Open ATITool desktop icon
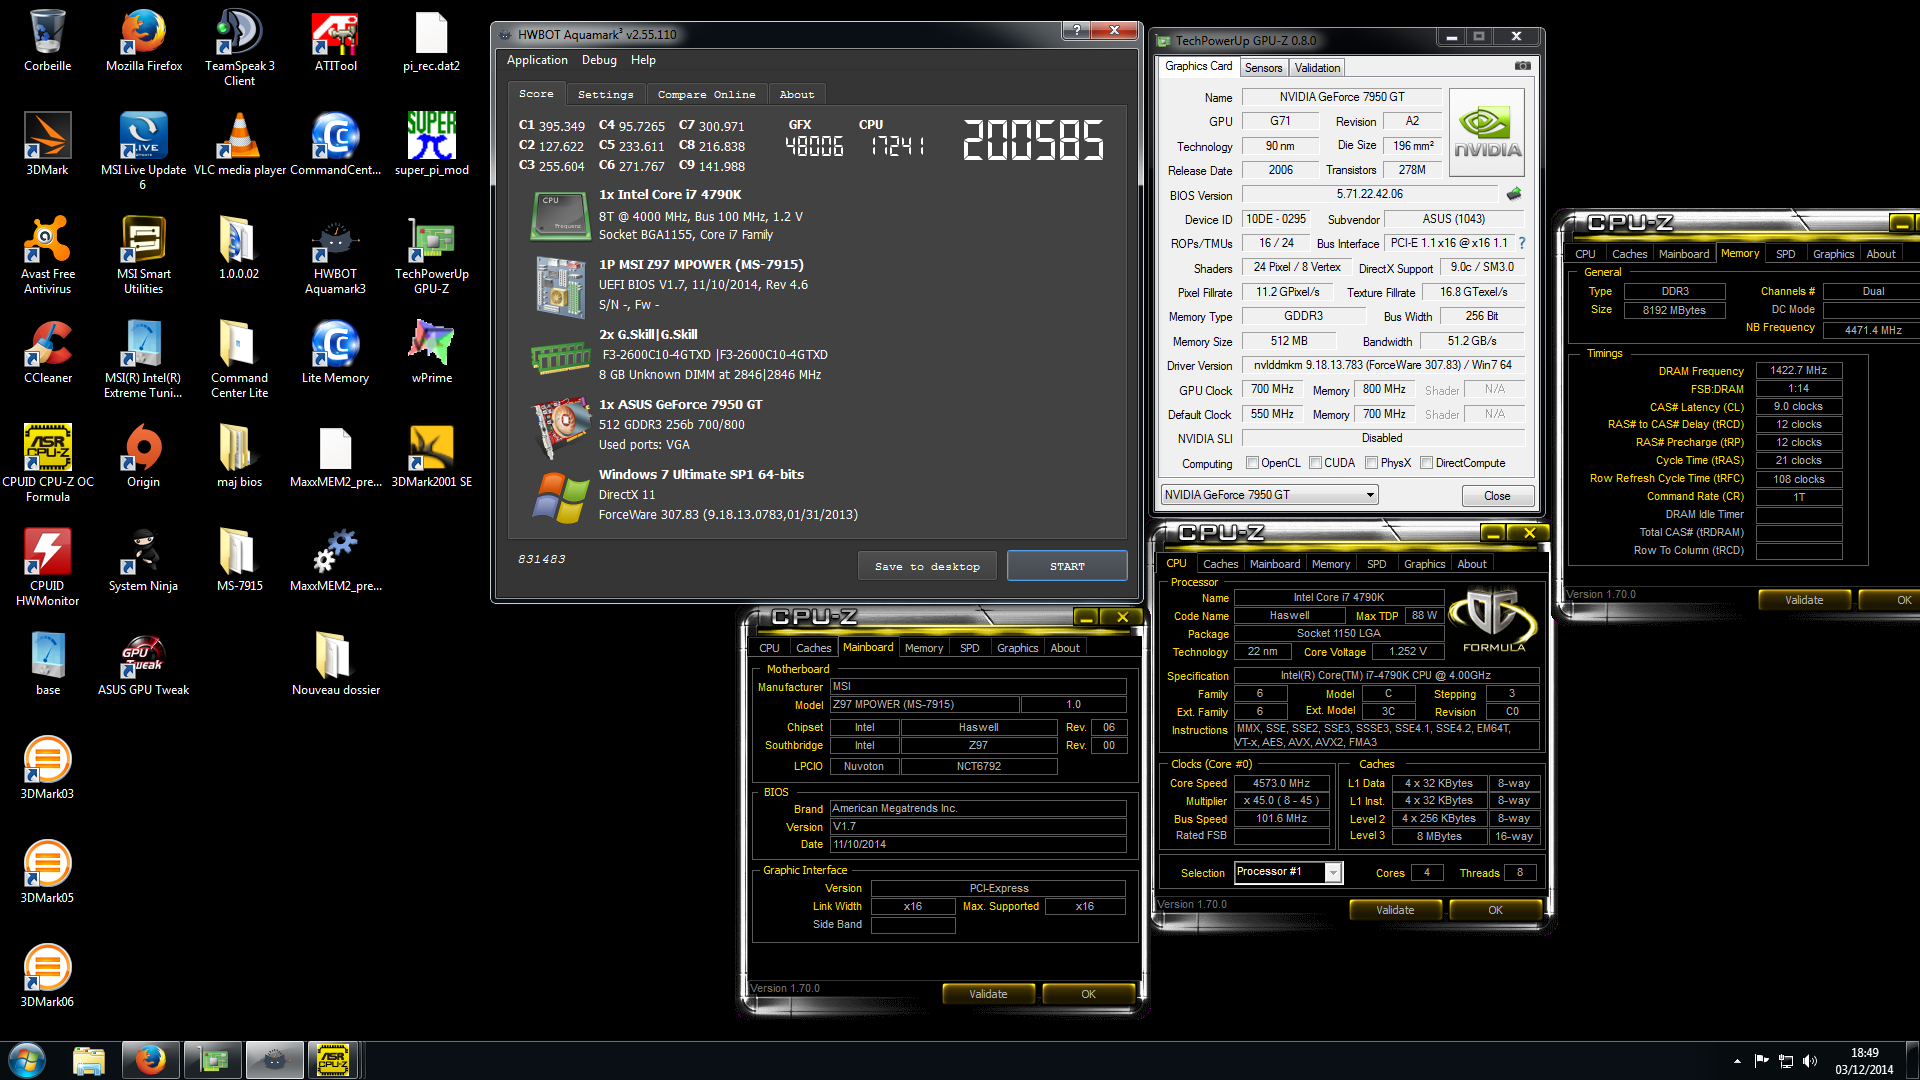The height and width of the screenshot is (1080, 1920). (336, 40)
